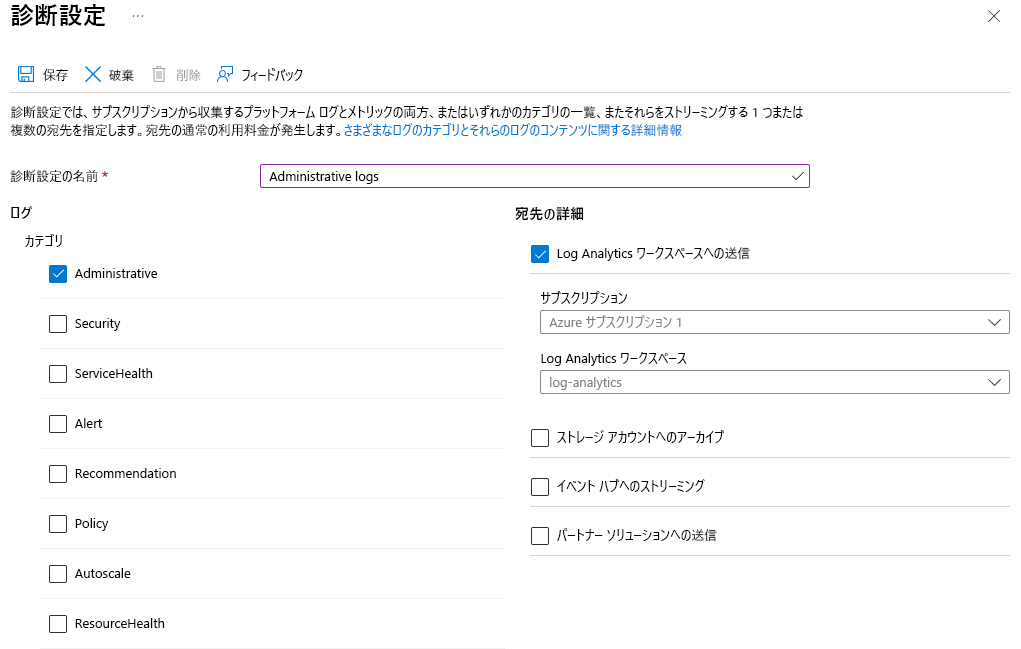Screen dimensions: 1021x649
Task: Enable the Security category checkbox
Action: tap(58, 324)
